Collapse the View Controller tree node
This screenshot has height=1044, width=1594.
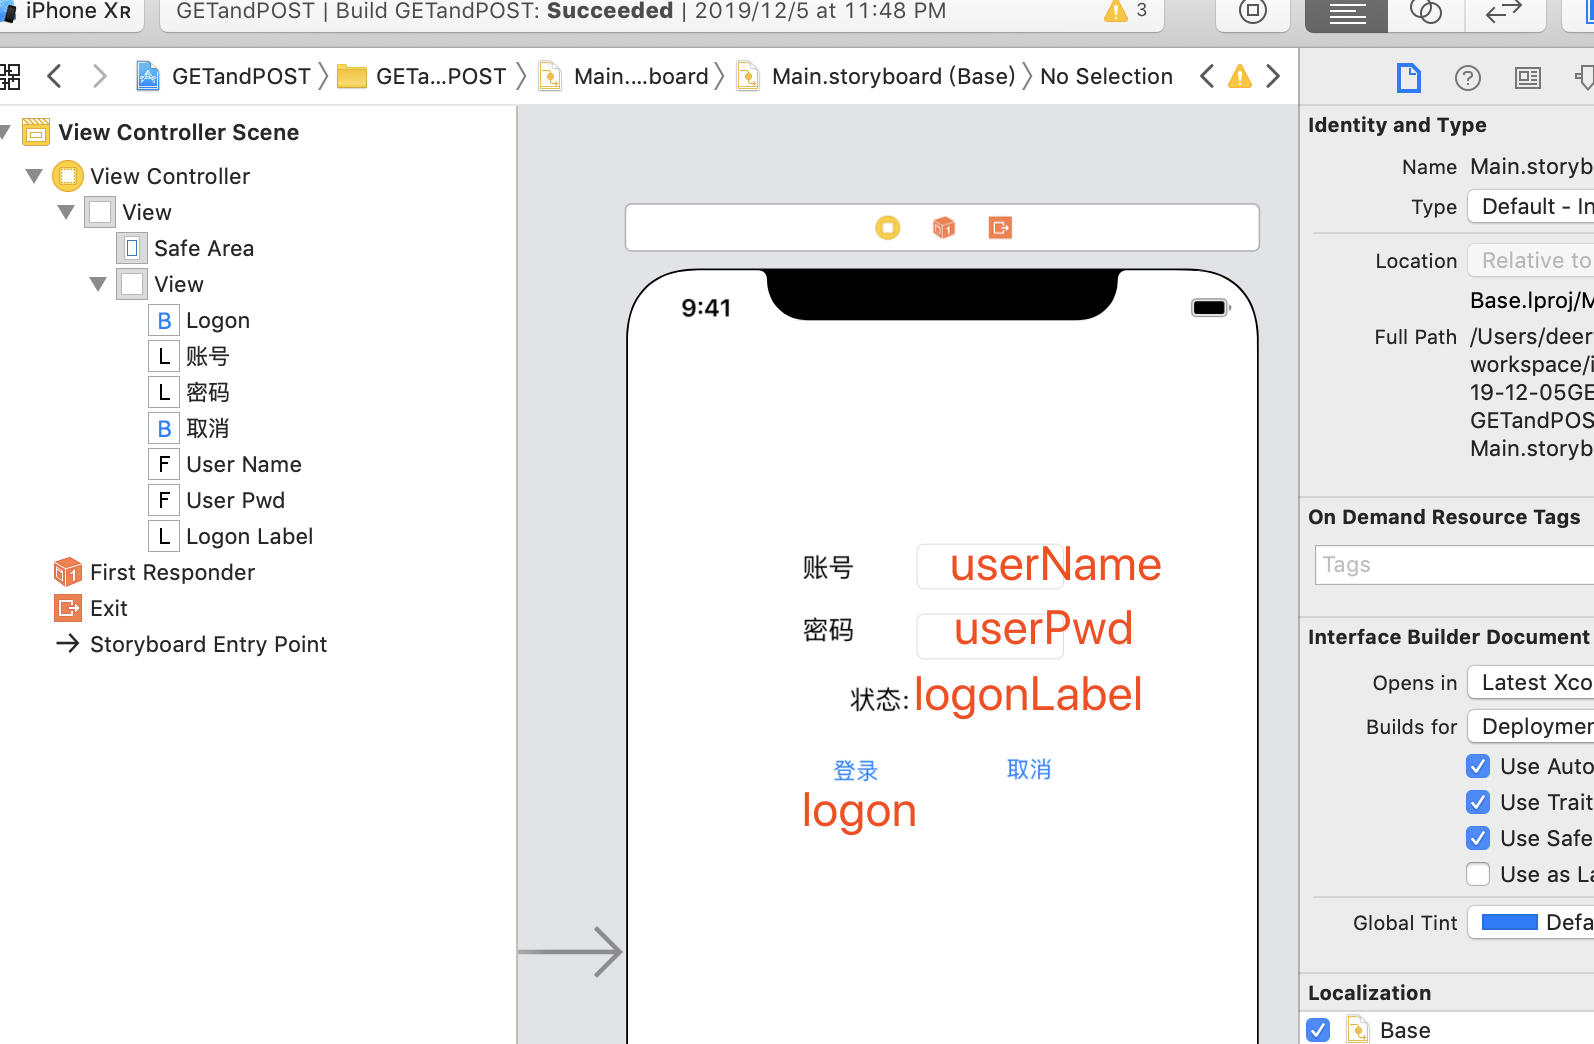coord(34,176)
